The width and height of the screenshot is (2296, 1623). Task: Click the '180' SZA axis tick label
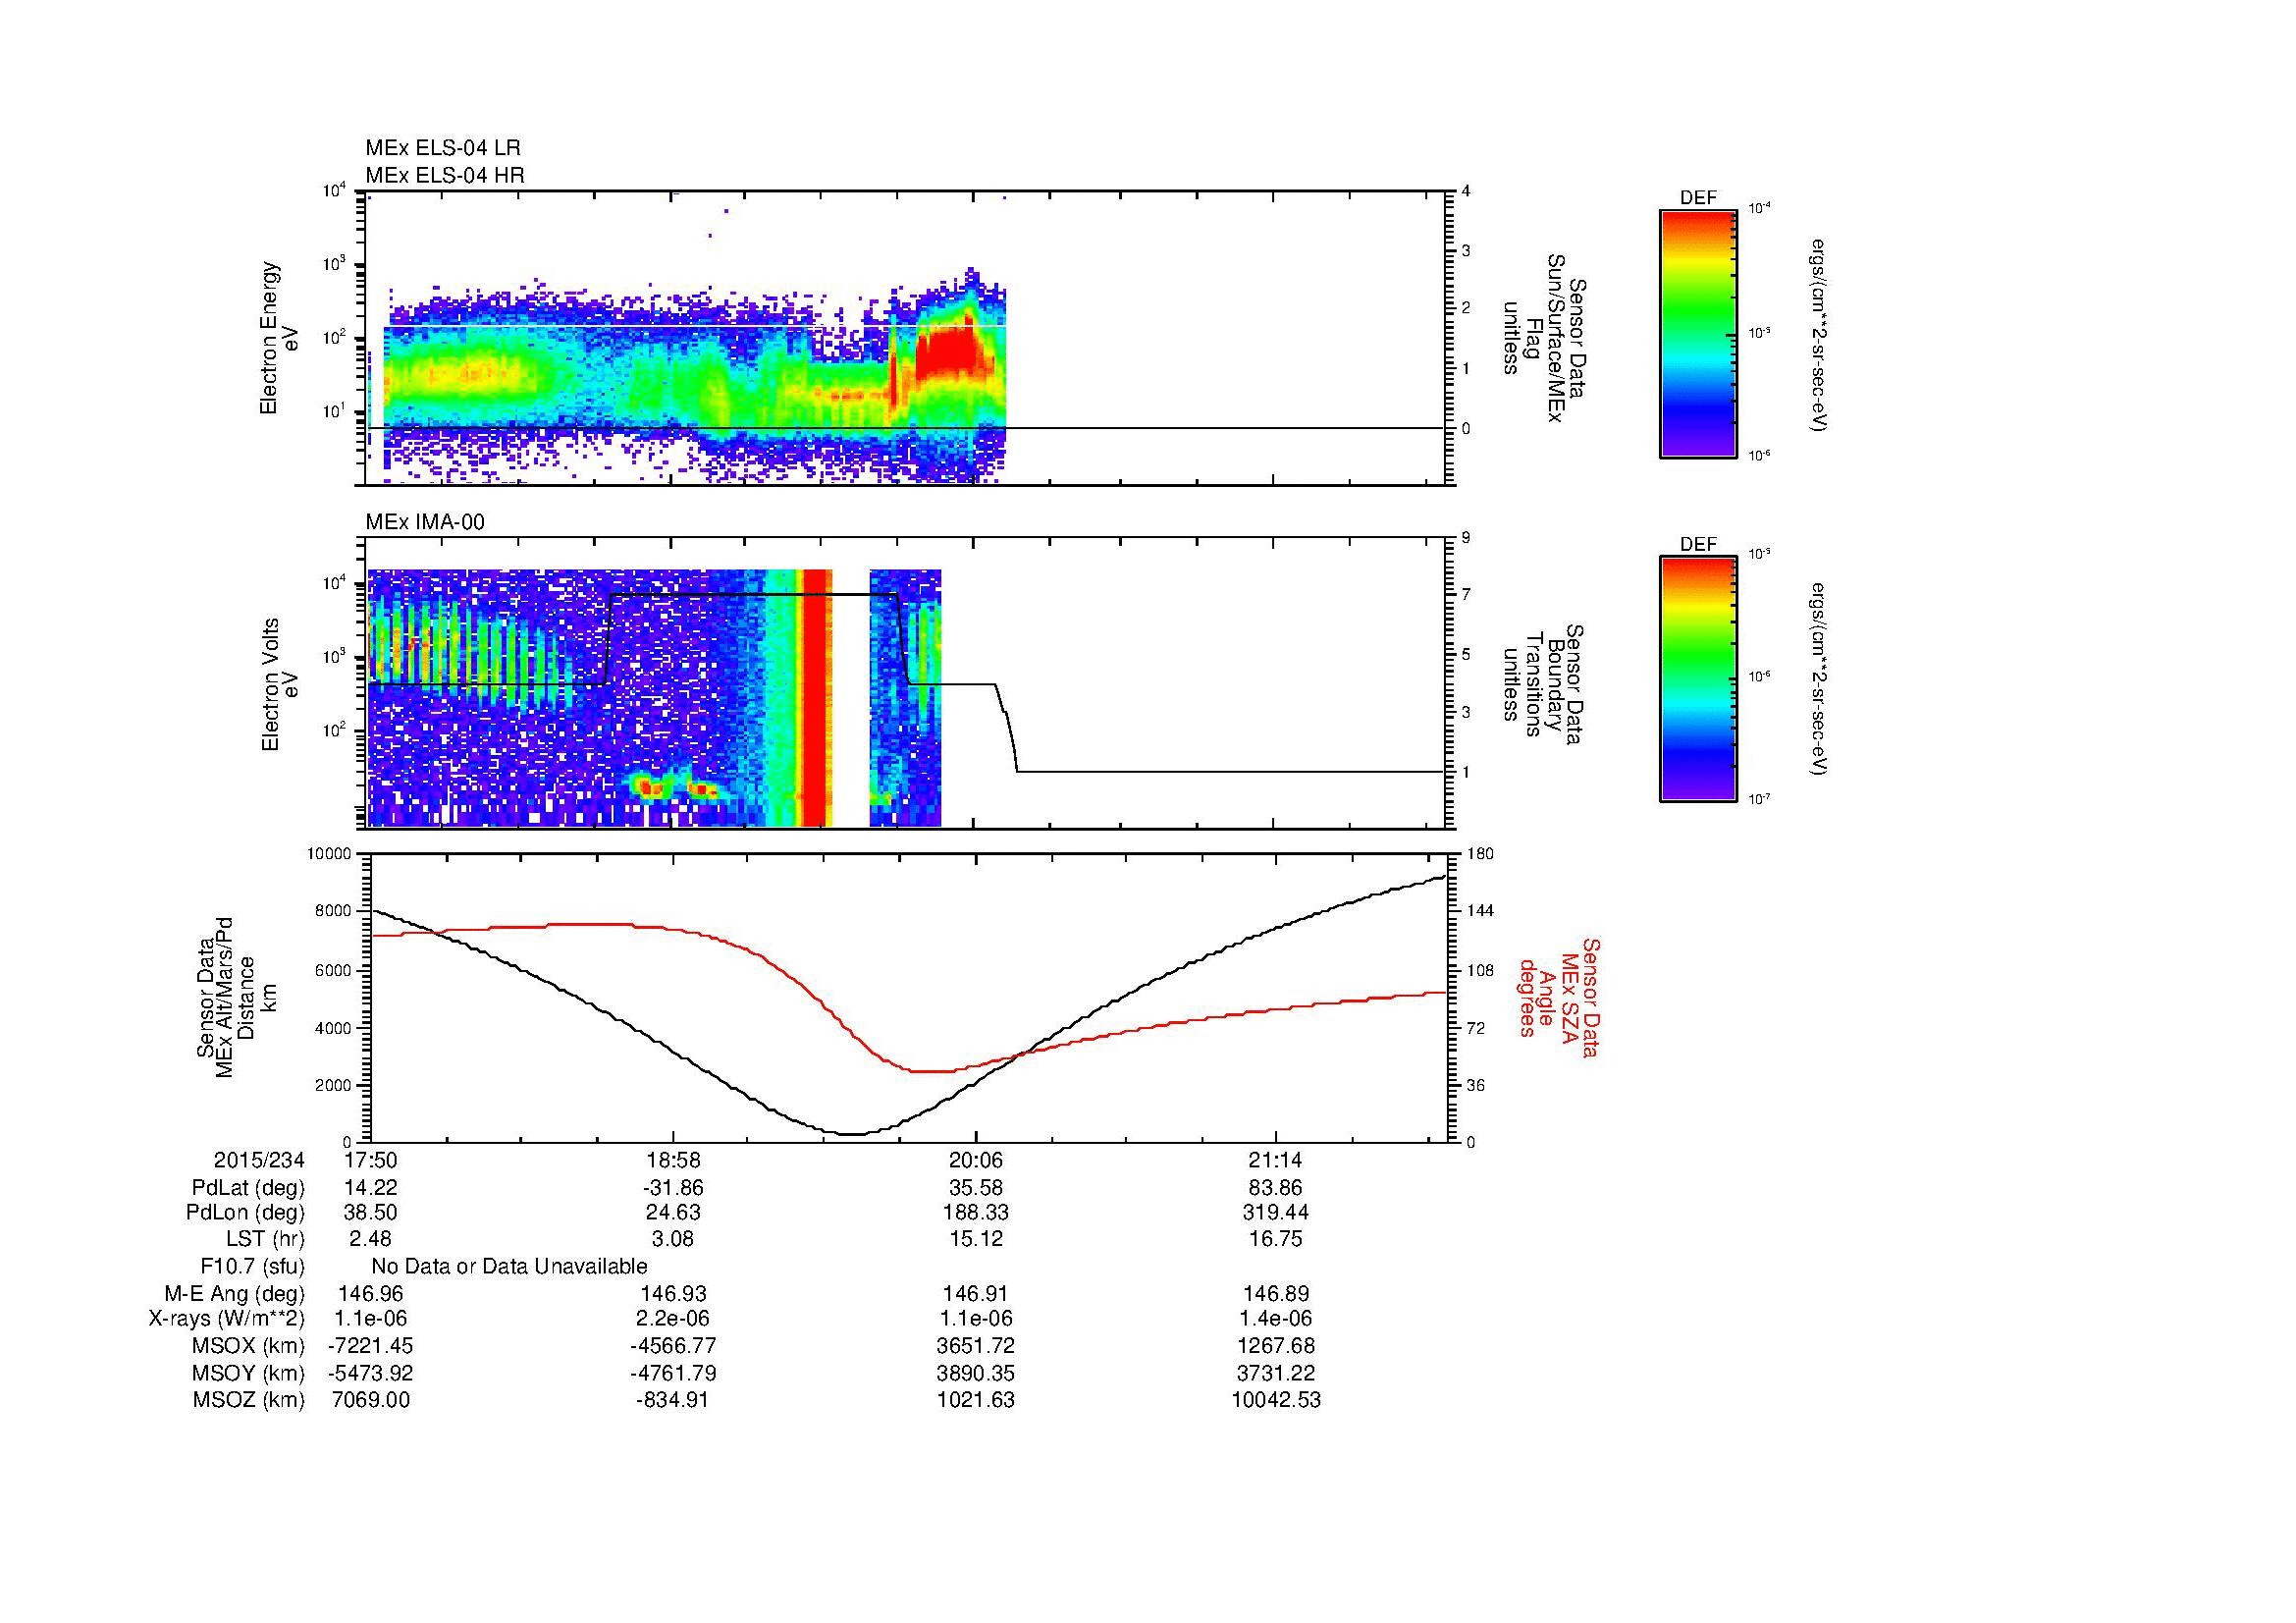(1480, 854)
